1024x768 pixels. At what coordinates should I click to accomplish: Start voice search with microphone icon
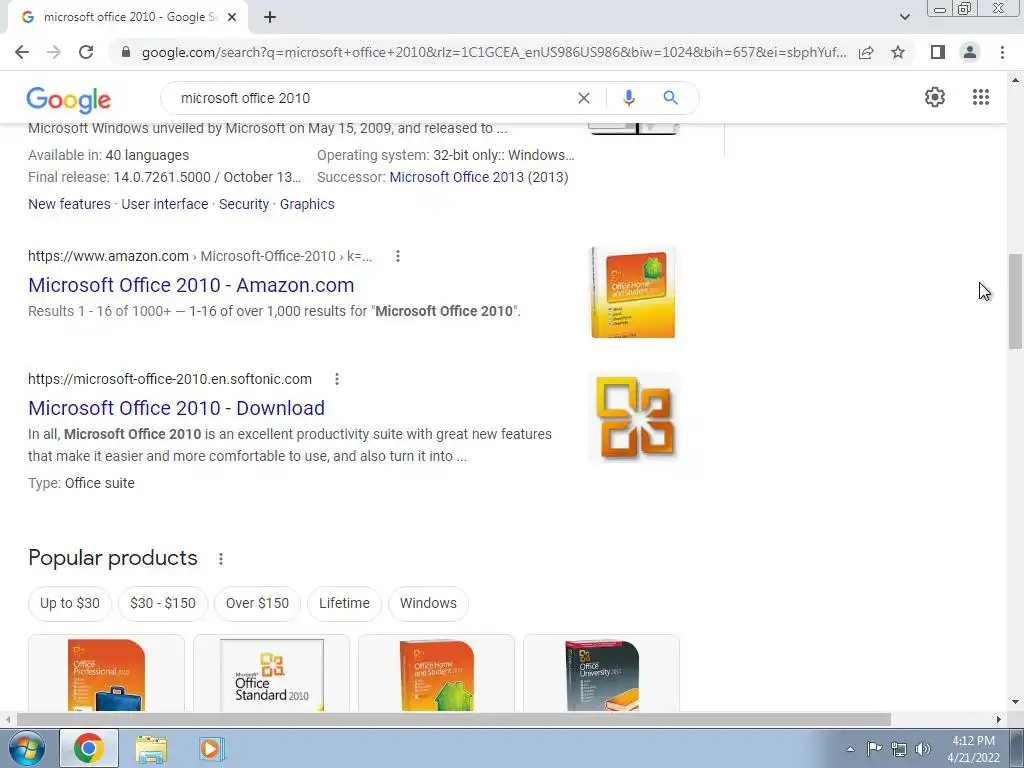click(x=628, y=98)
